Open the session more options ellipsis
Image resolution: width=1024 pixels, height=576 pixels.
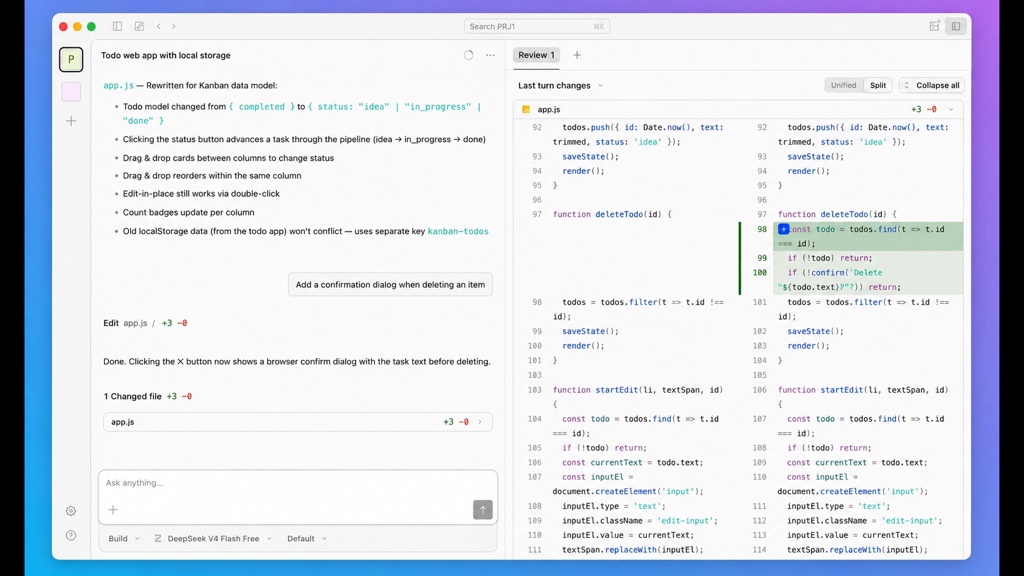[490, 56]
